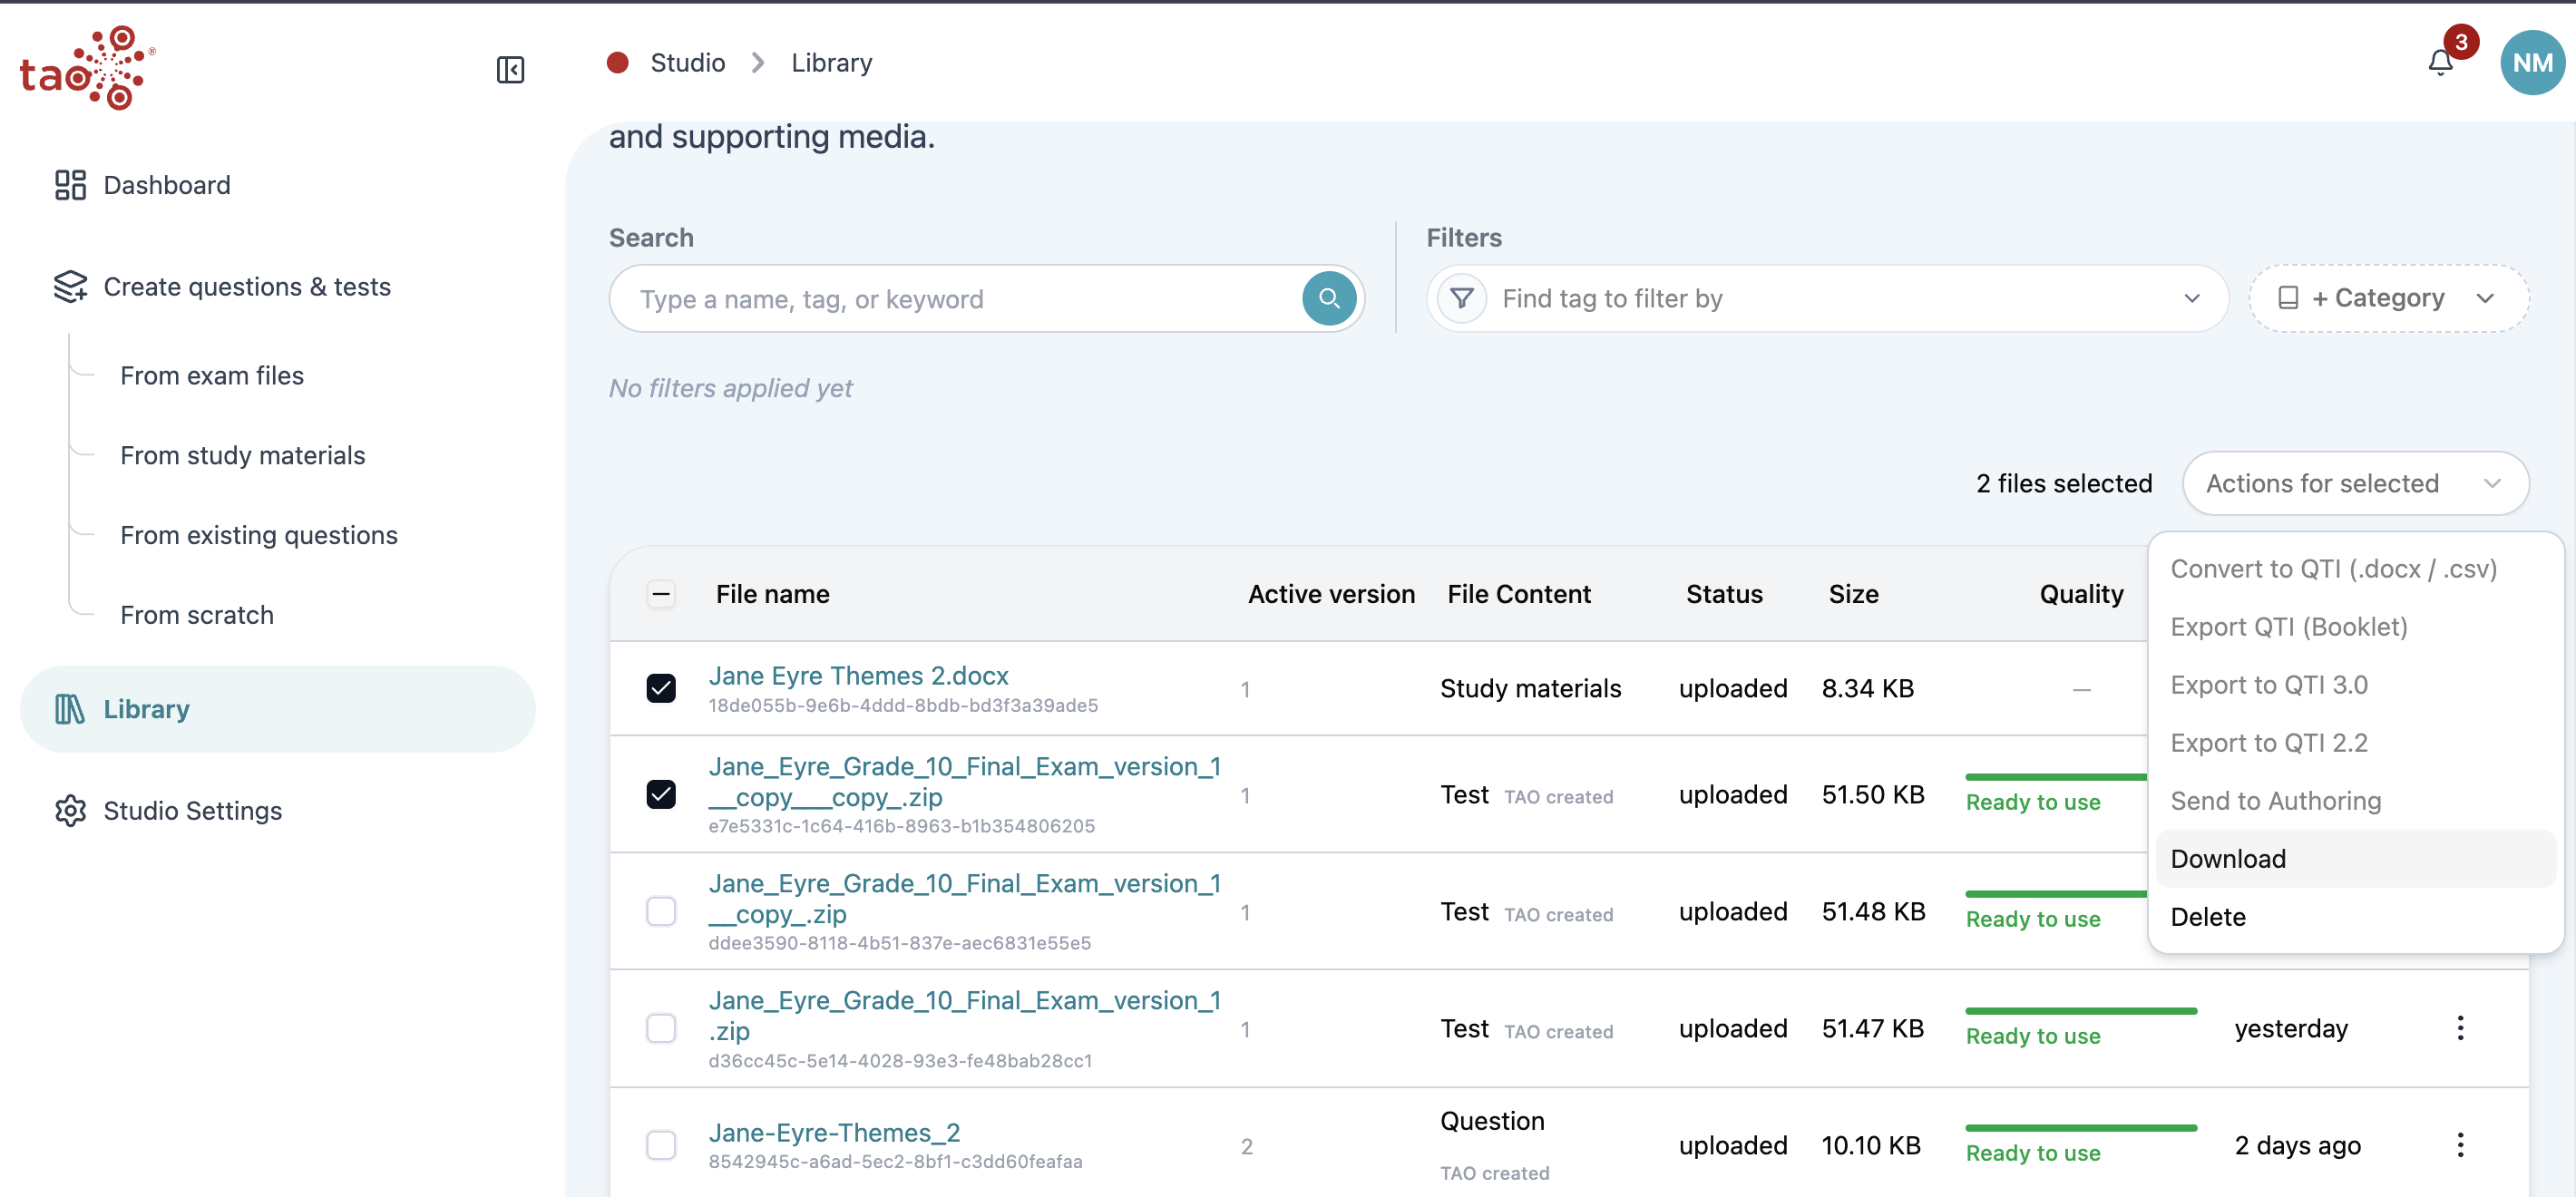Open row menu for the yesterday file
The width and height of the screenshot is (2576, 1197).
(x=2460, y=1028)
